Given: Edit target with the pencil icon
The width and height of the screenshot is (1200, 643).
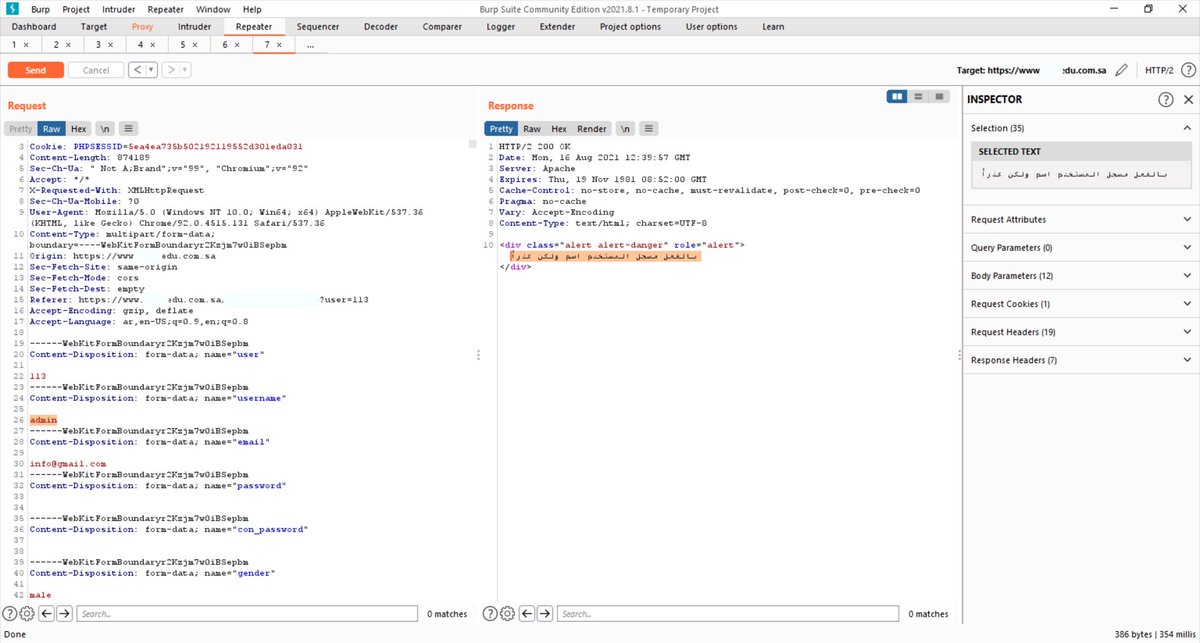Looking at the screenshot, I should [1122, 70].
